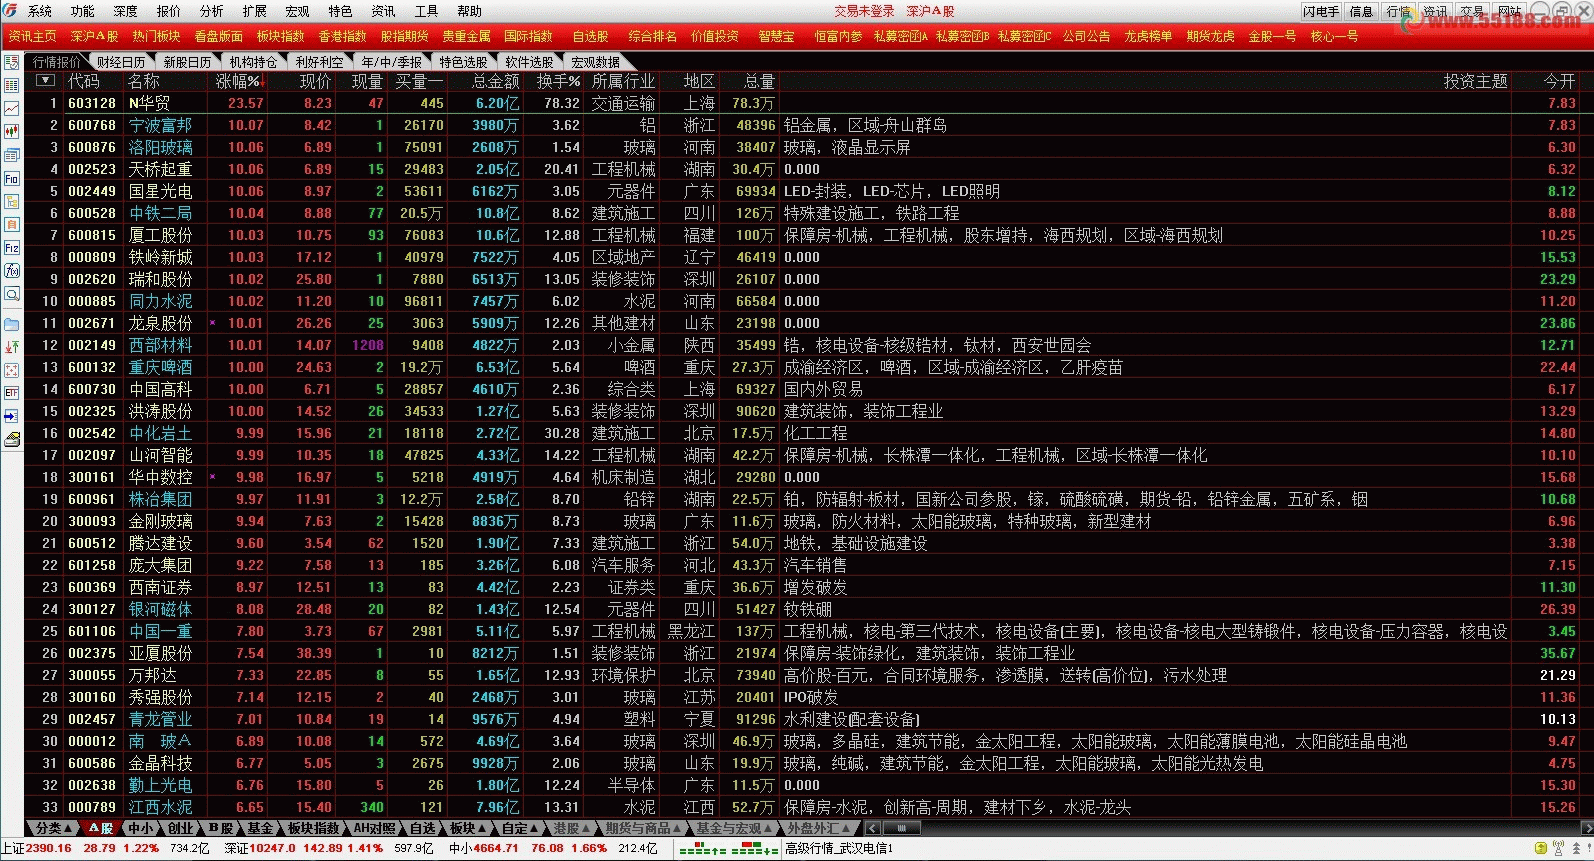This screenshot has height=861, width=1594.
Task: Click 贵重金属 in red toolbar
Action: (467, 36)
